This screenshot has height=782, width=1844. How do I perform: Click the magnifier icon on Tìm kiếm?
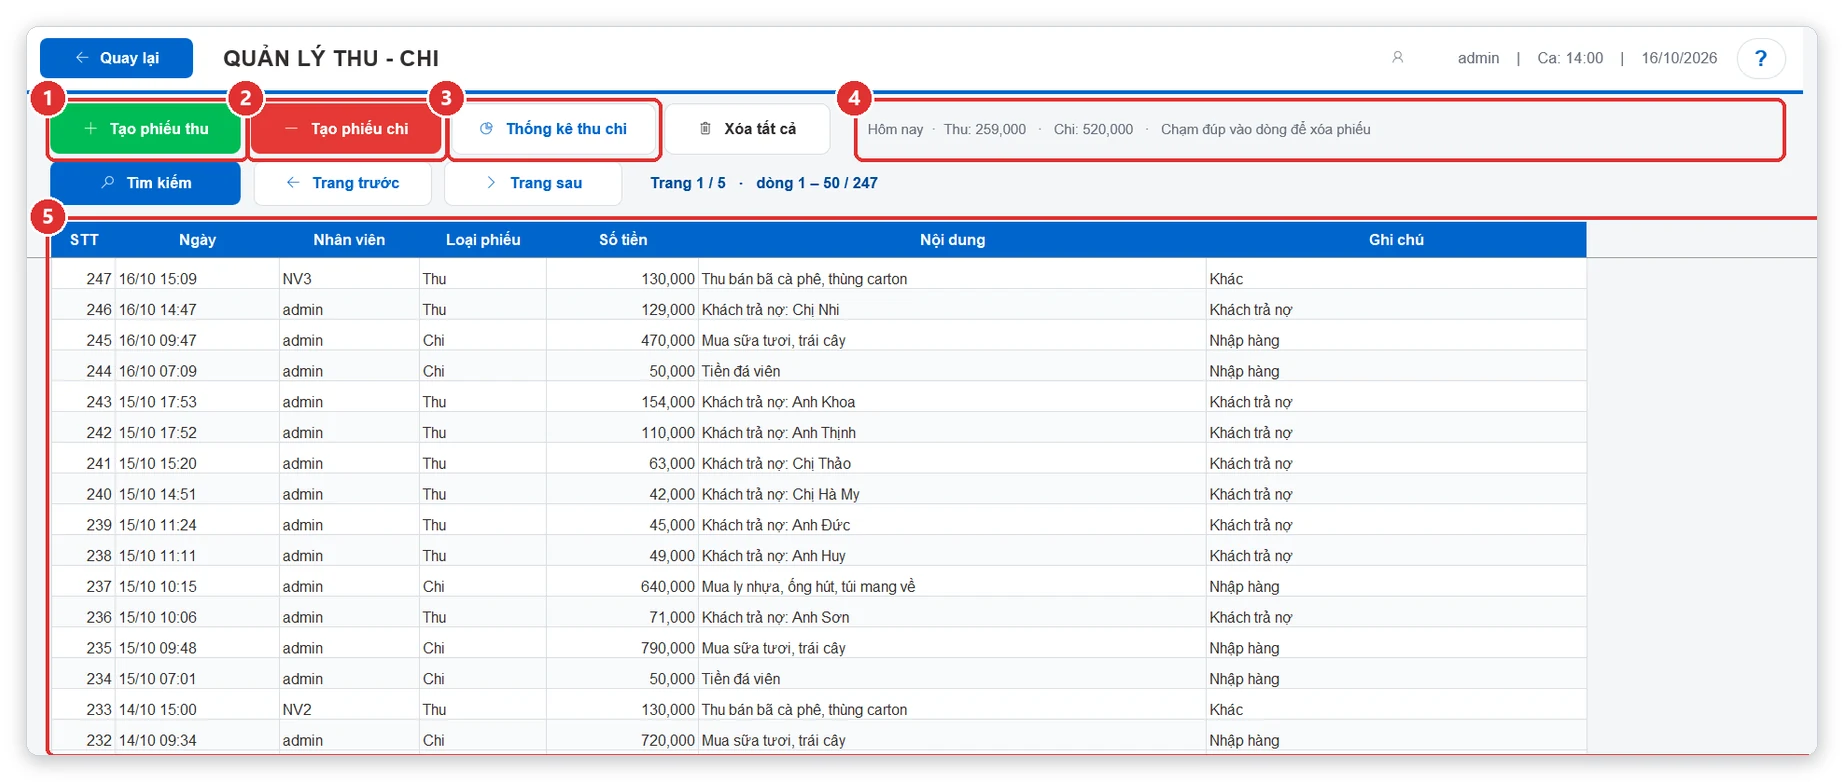coord(108,183)
